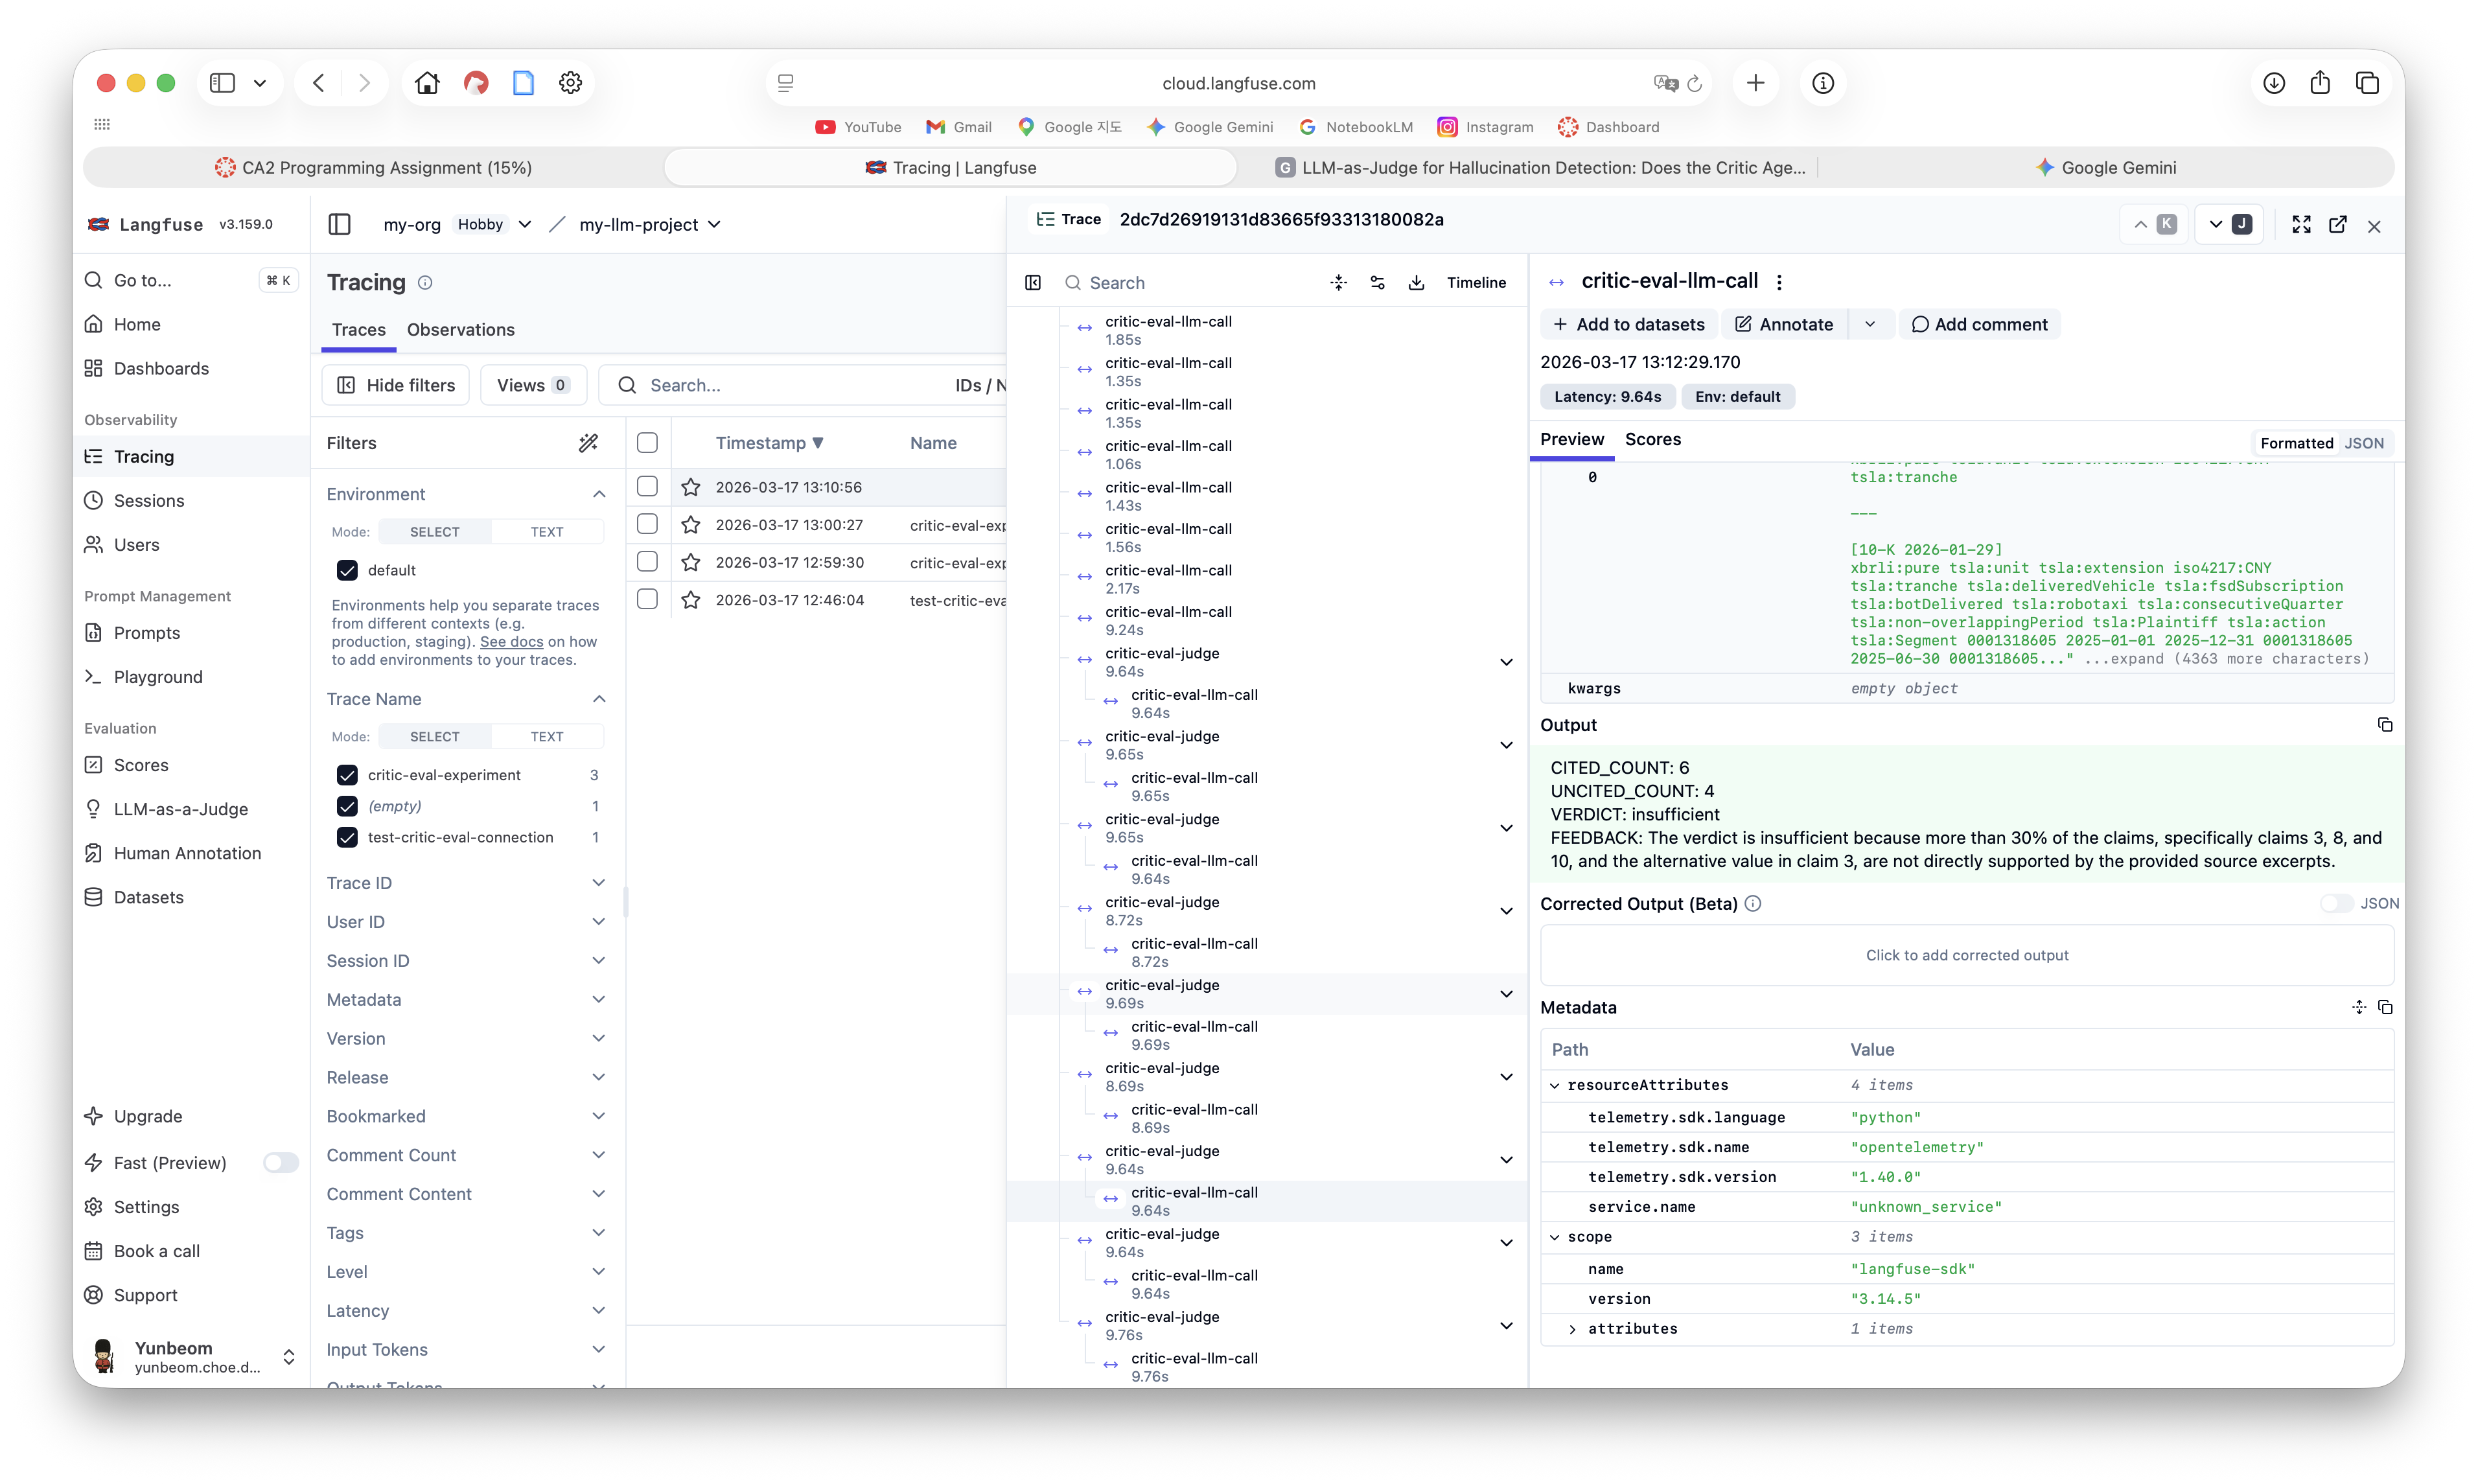Click the copy Output icon
This screenshot has height=1484, width=2478.
coord(2384,725)
